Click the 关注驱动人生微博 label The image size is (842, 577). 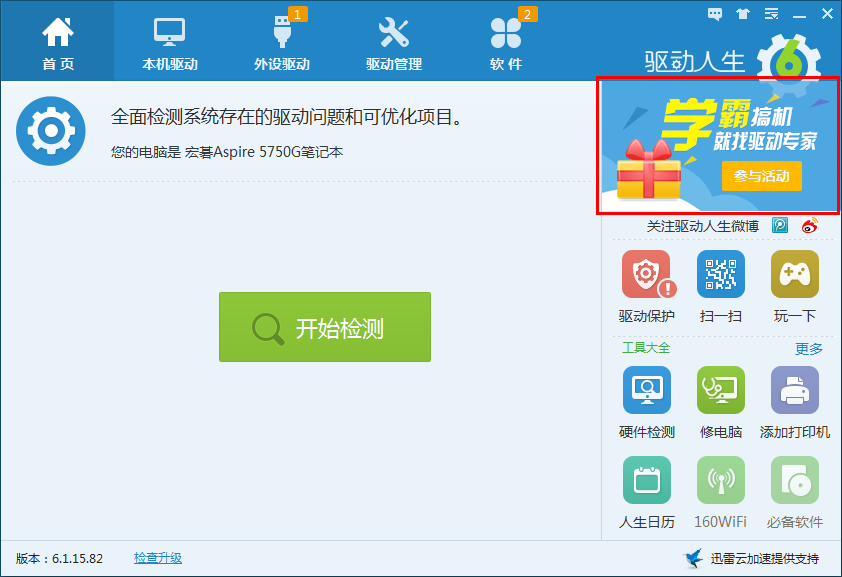point(702,226)
